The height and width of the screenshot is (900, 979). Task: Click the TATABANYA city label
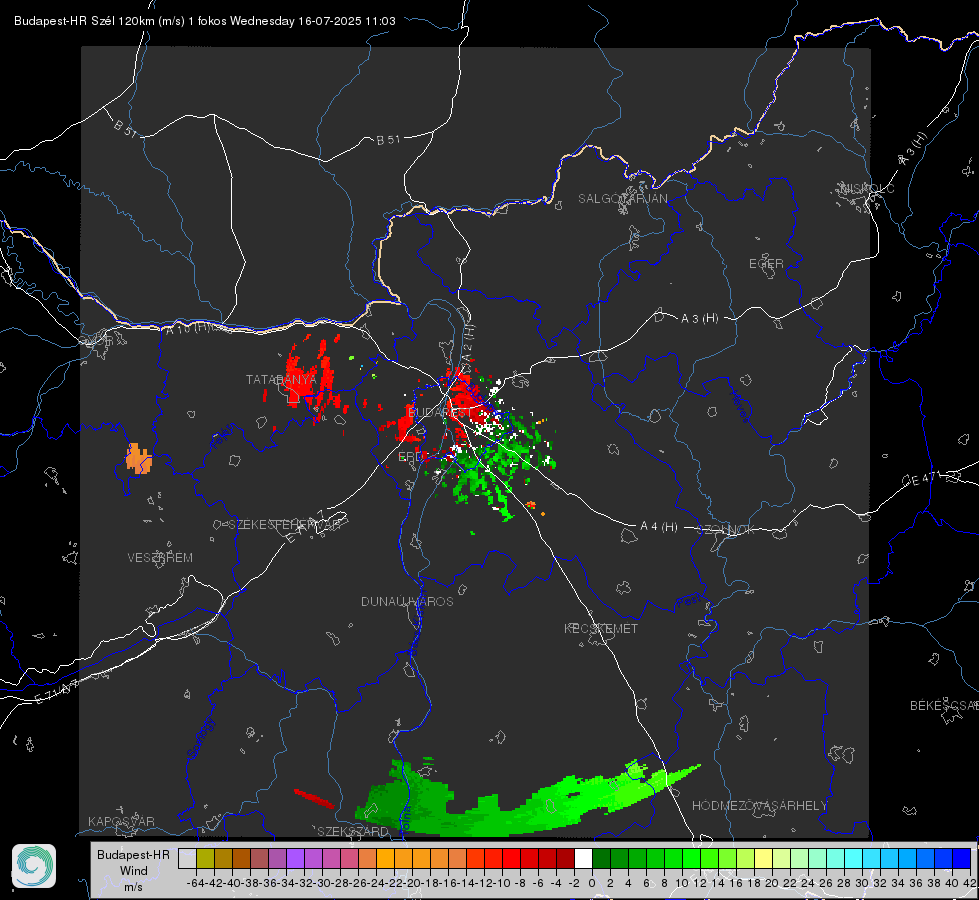click(281, 379)
